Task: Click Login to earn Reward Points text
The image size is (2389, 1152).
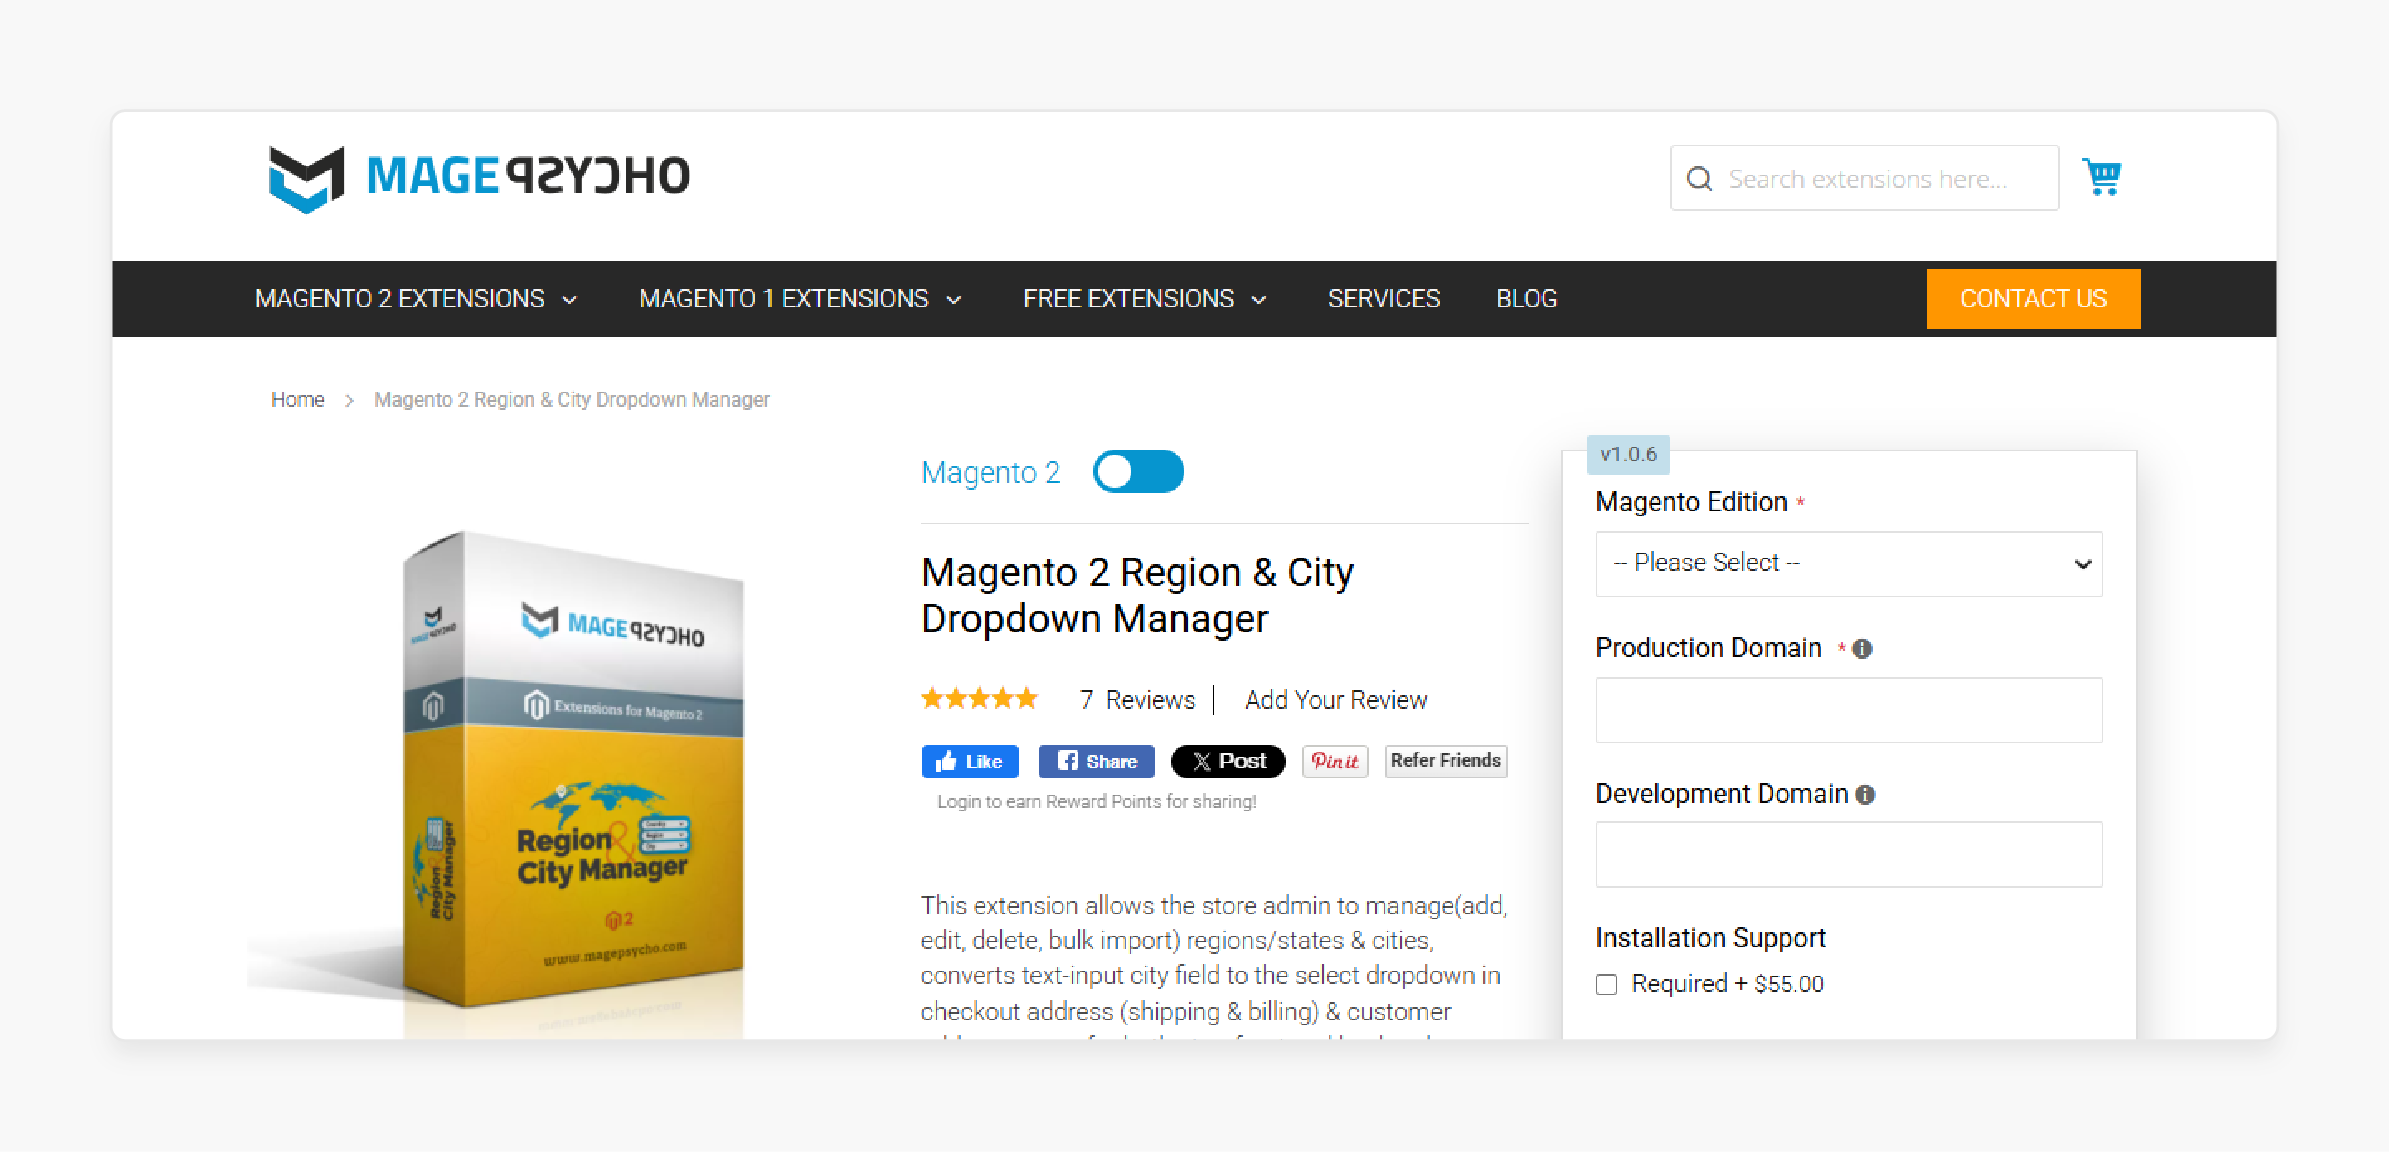Action: (1097, 801)
